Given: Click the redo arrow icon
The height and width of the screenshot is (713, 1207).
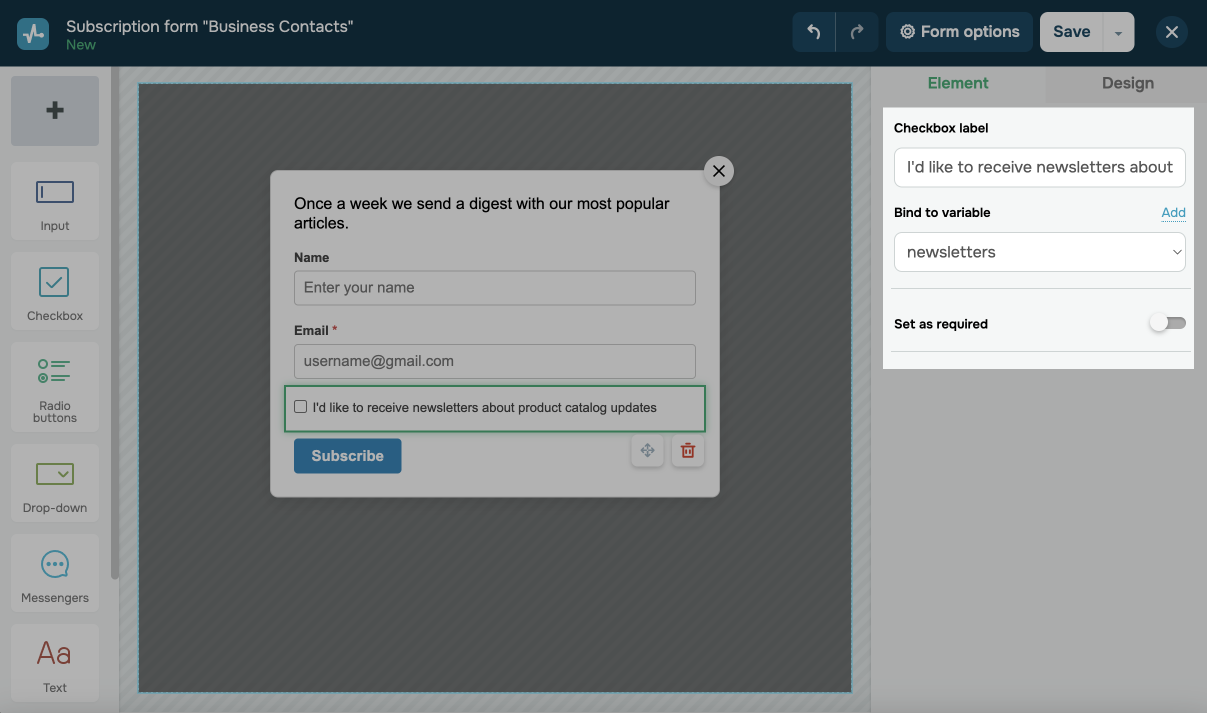Looking at the screenshot, I should click(857, 32).
